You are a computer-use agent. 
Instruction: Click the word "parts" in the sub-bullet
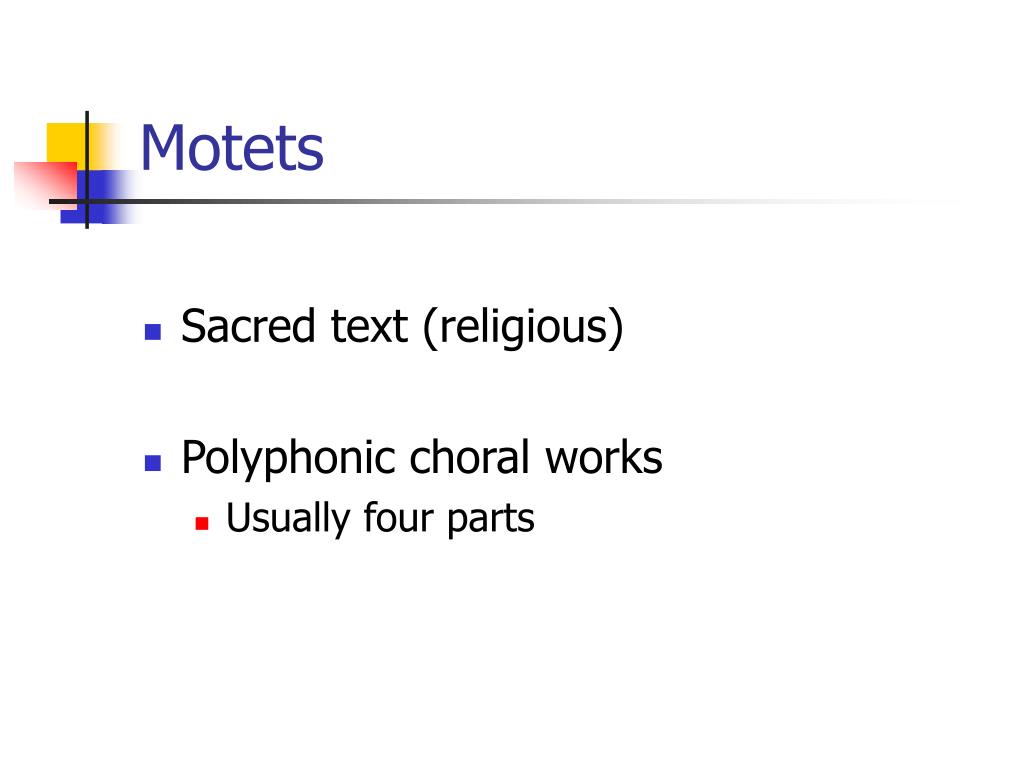click(x=491, y=521)
